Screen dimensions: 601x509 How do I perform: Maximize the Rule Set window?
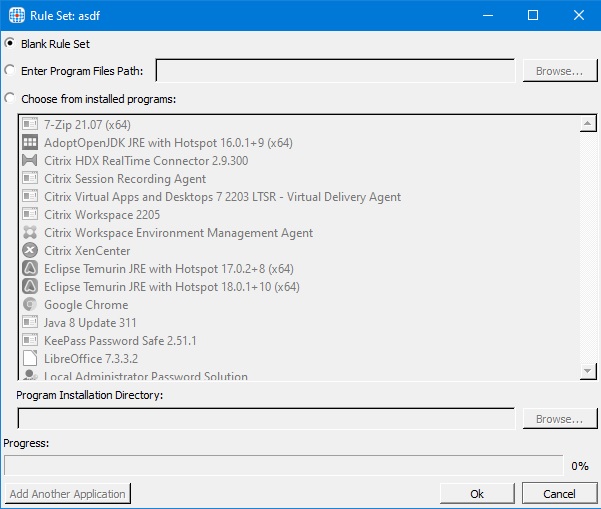point(533,15)
